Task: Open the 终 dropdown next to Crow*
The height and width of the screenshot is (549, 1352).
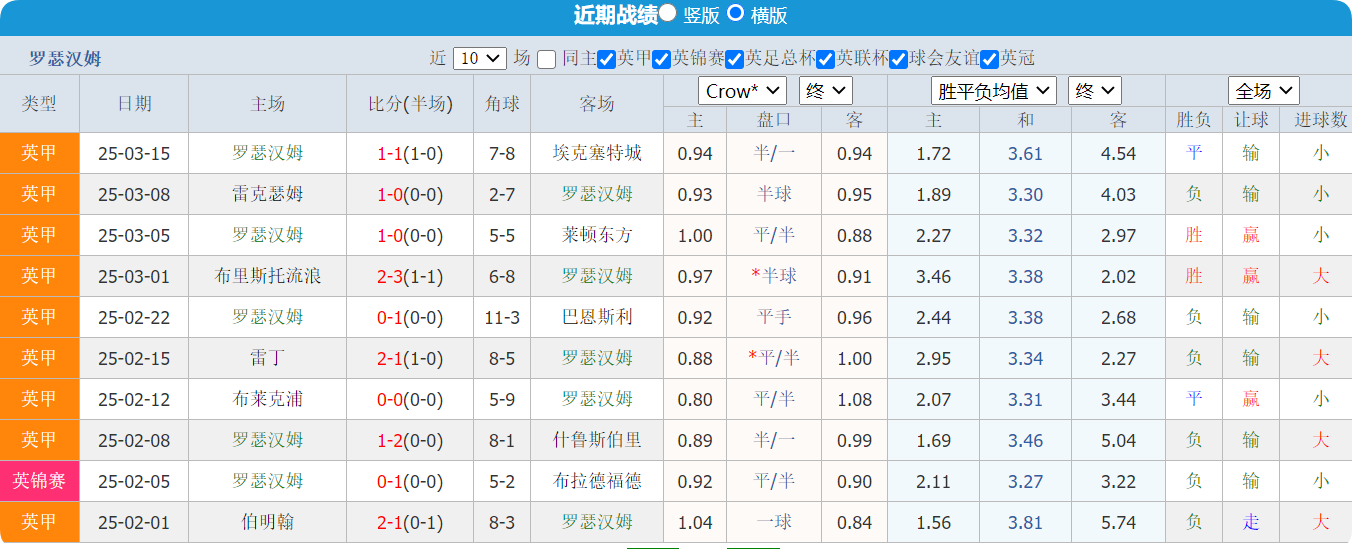Action: [825, 91]
